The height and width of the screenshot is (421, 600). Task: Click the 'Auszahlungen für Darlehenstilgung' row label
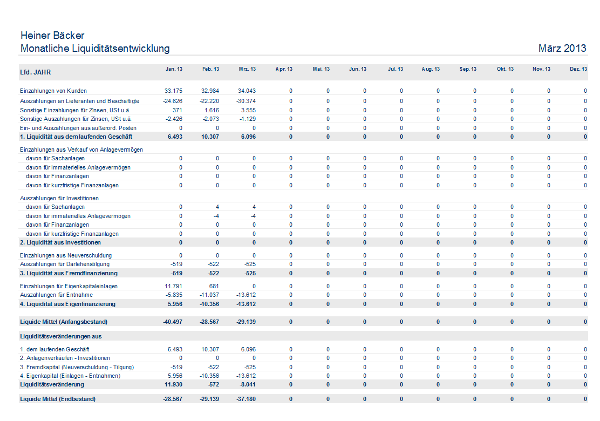click(65, 264)
